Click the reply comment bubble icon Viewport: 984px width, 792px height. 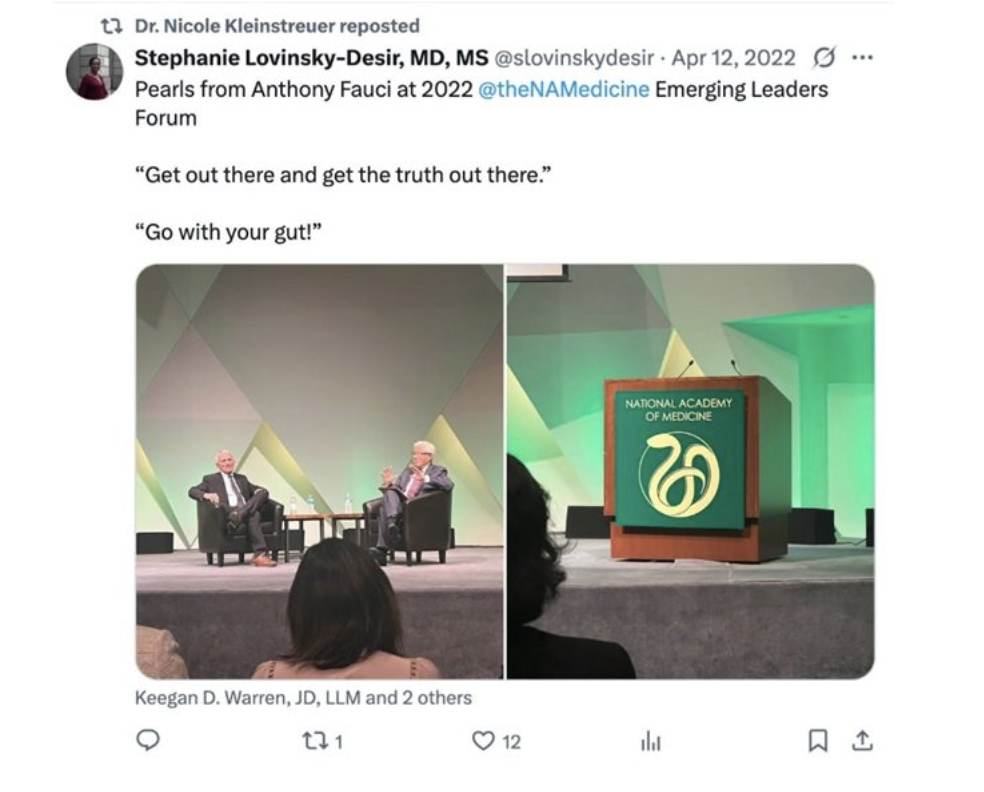tap(148, 741)
